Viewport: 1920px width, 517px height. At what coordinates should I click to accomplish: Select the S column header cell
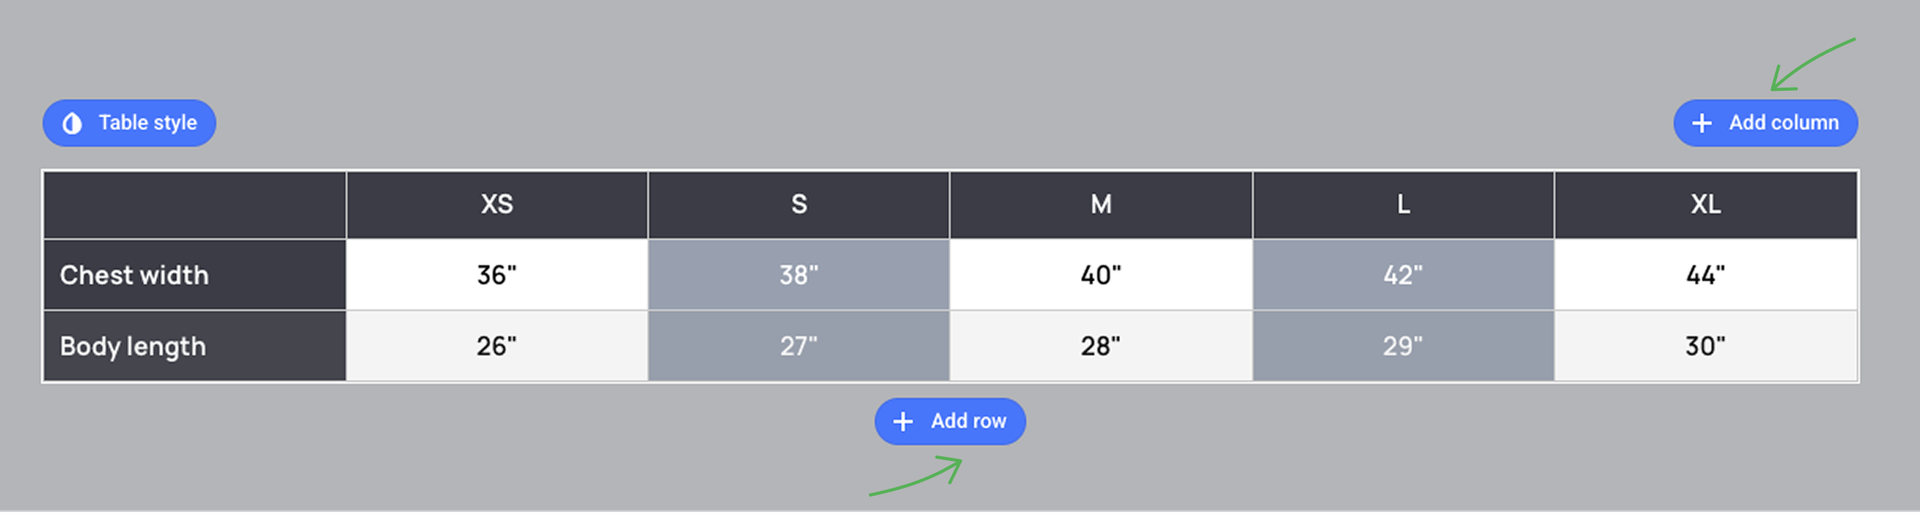click(x=799, y=205)
